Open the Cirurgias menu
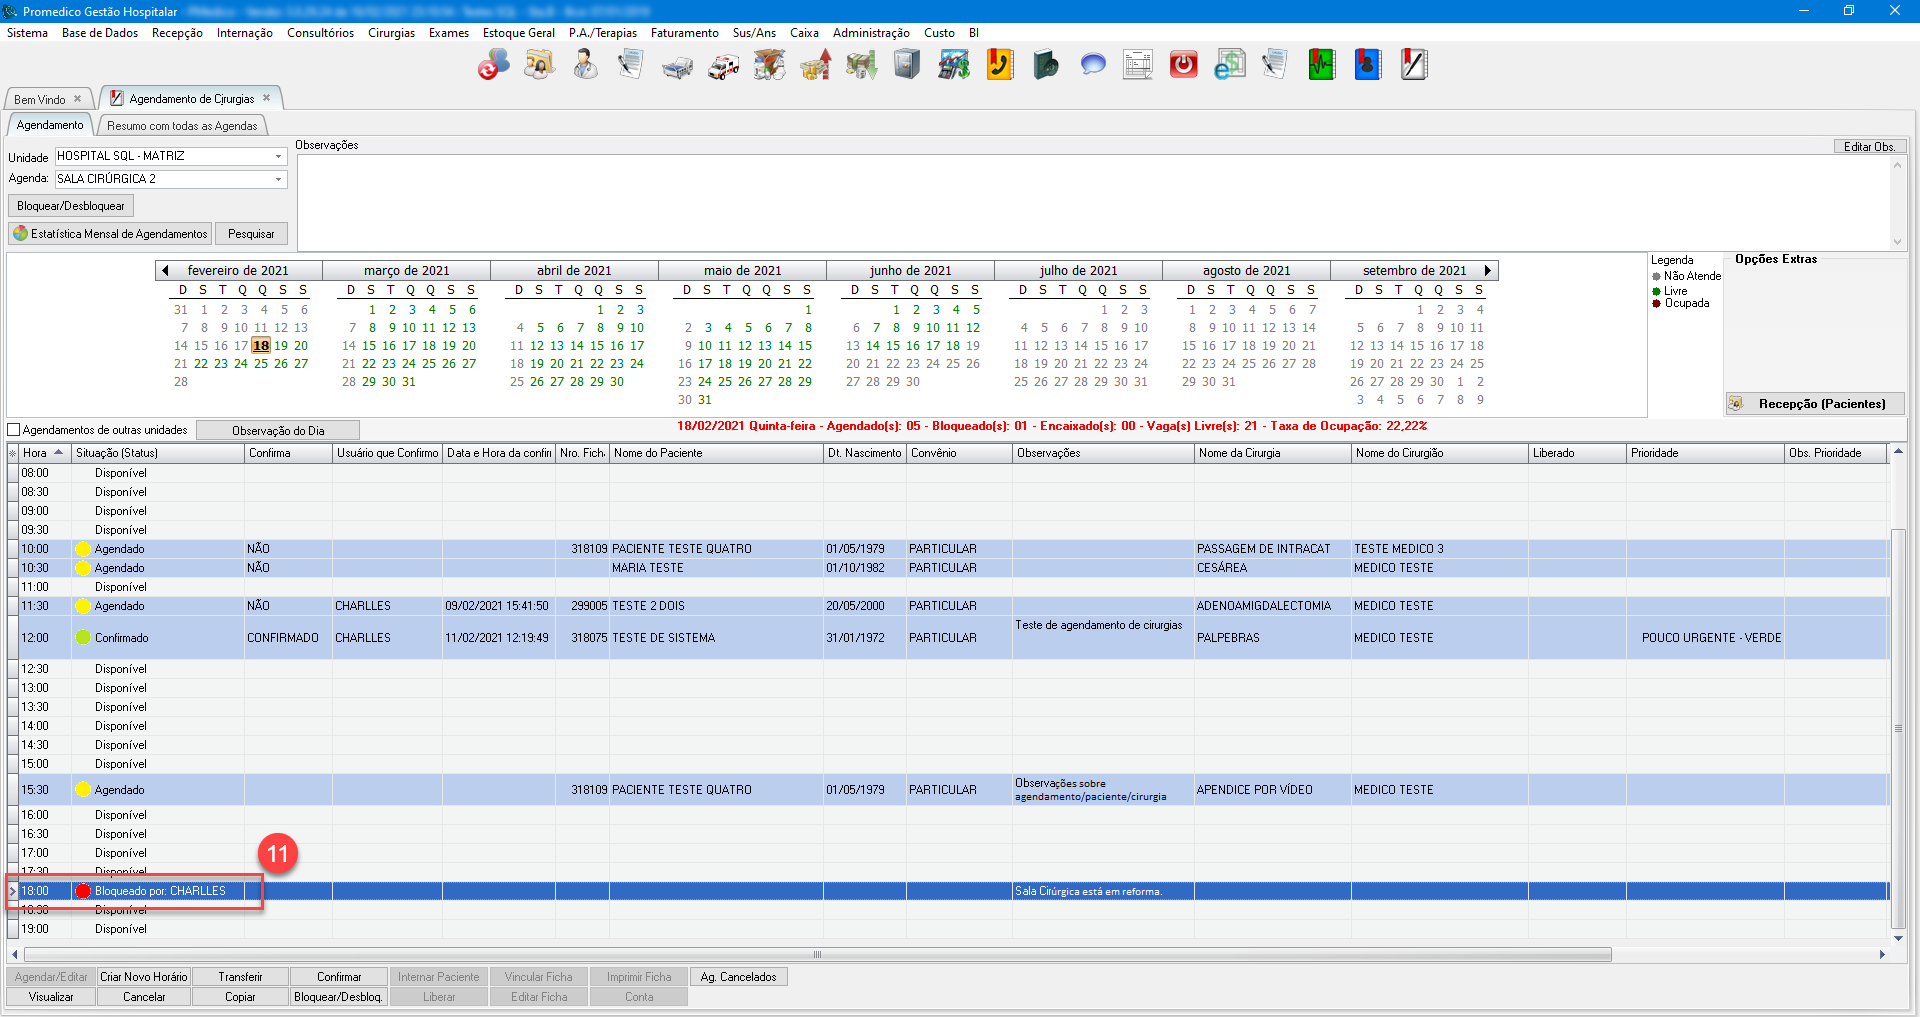This screenshot has height=1017, width=1920. coord(391,33)
